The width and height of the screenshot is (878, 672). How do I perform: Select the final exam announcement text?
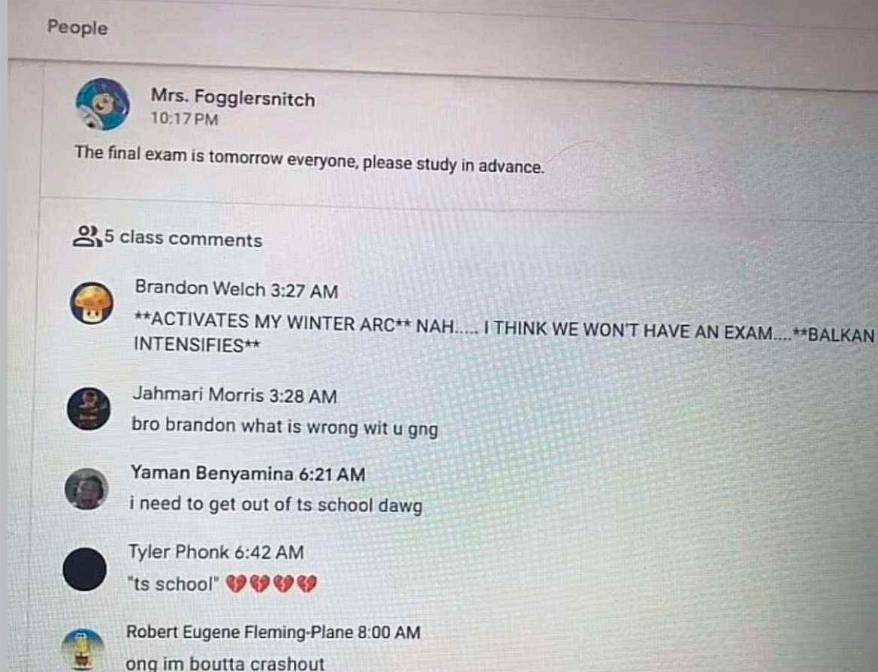(309, 160)
